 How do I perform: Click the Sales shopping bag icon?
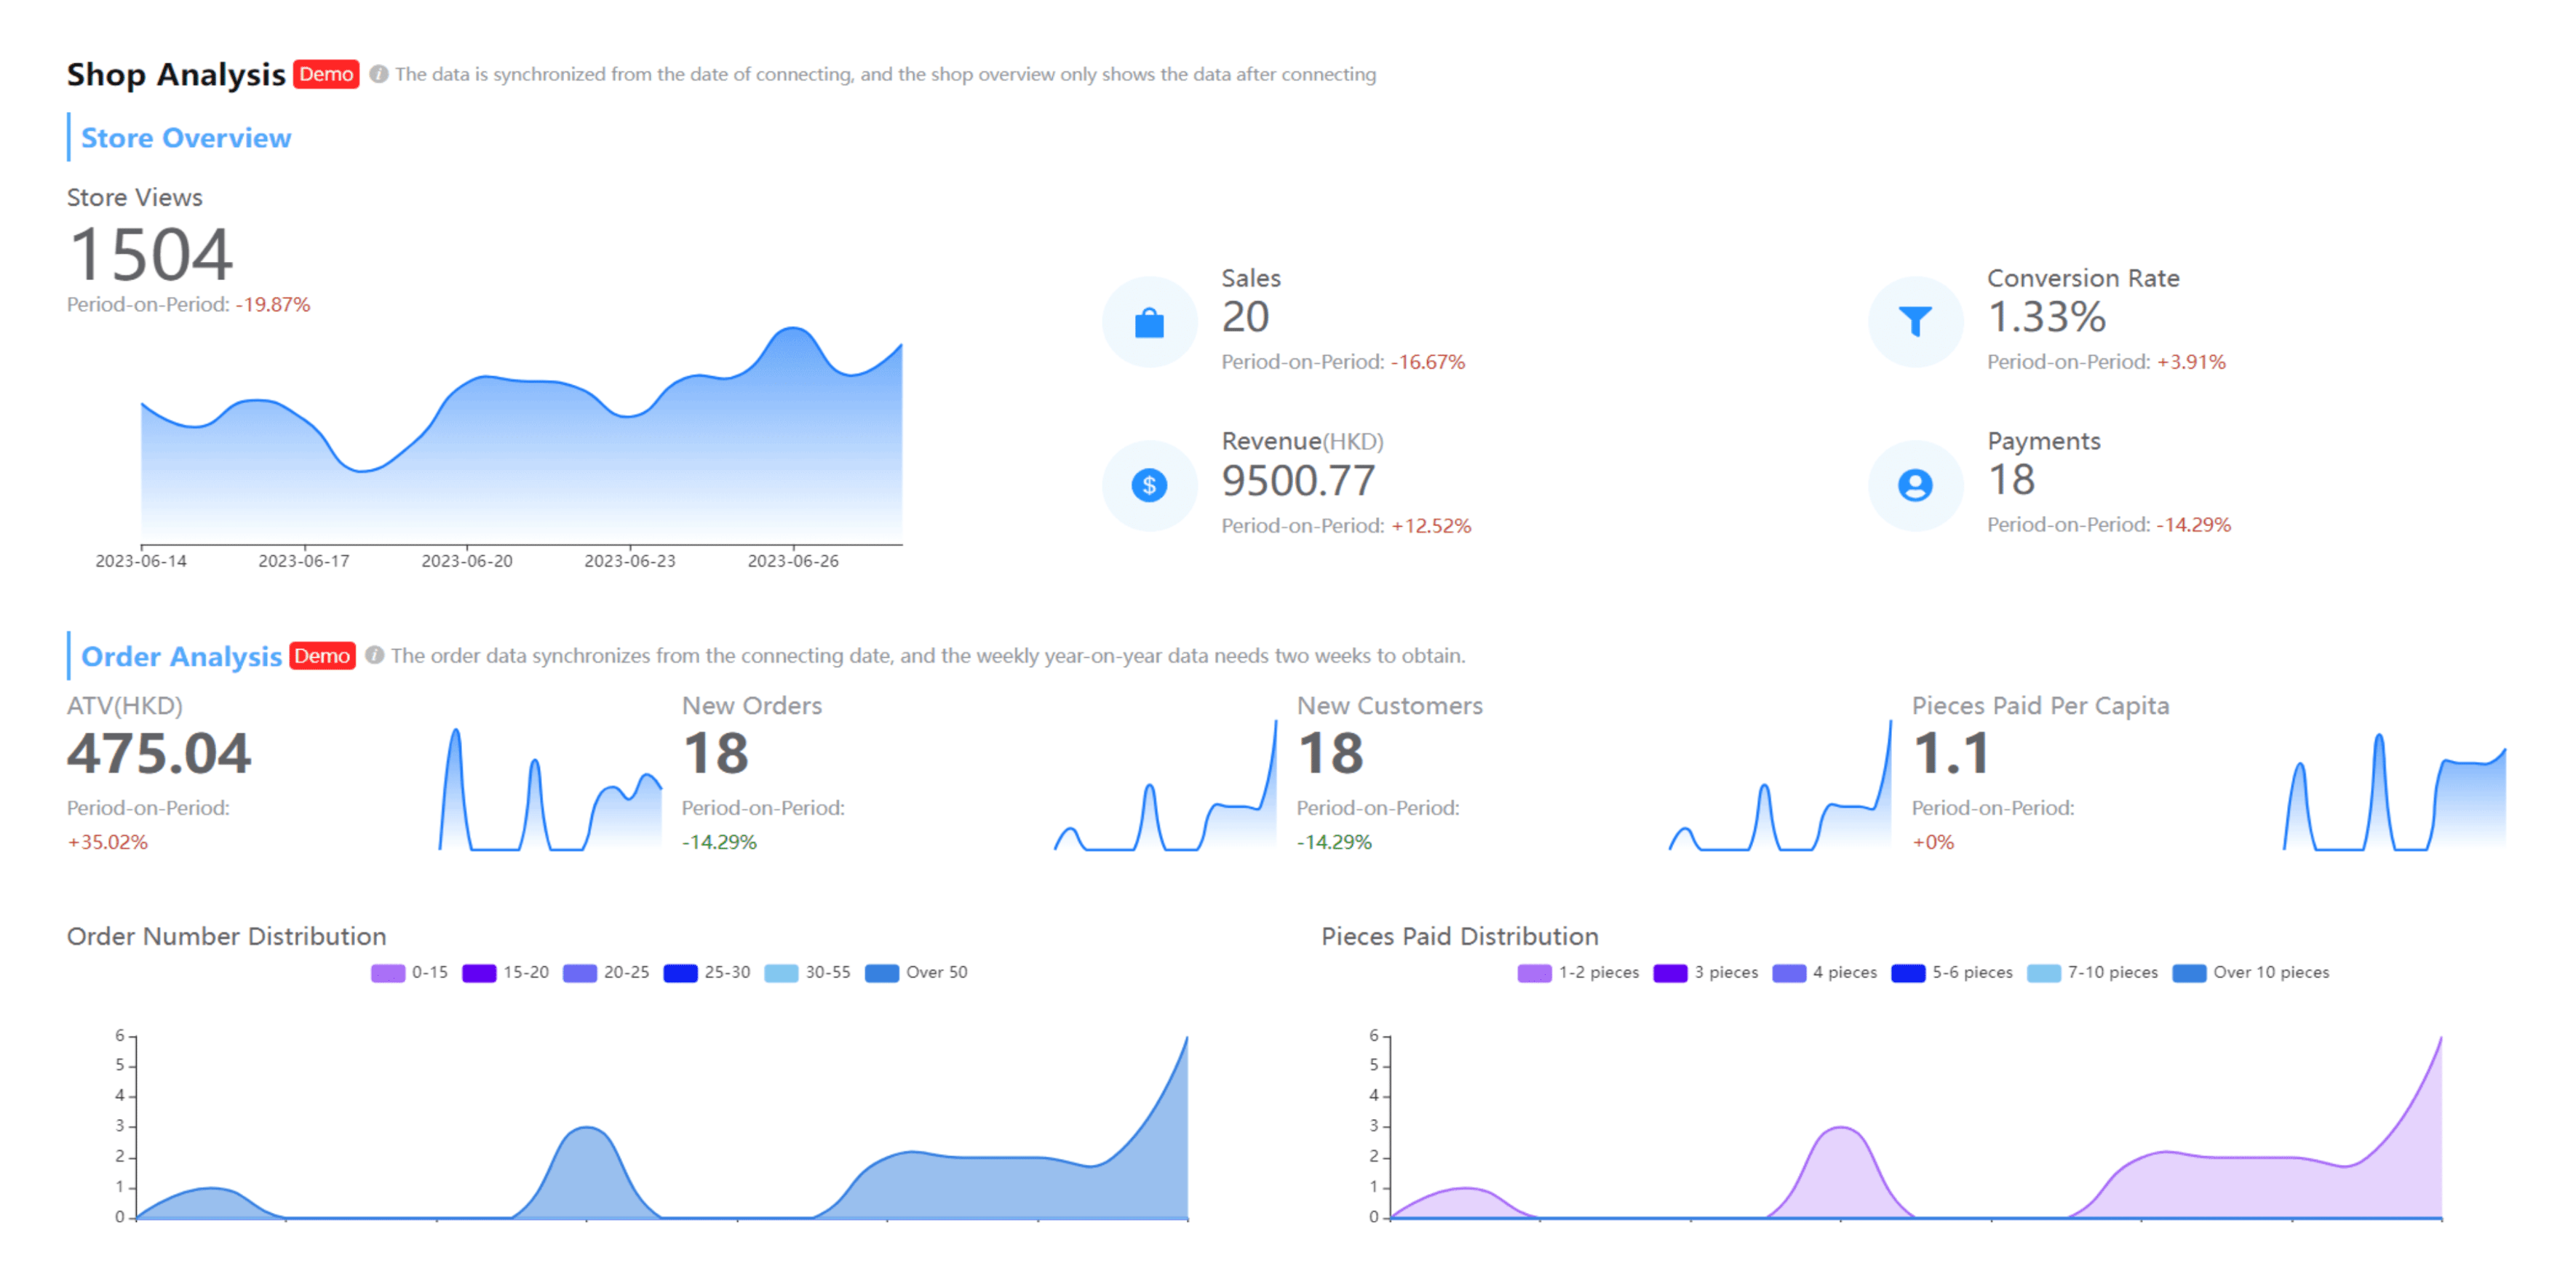point(1149,323)
